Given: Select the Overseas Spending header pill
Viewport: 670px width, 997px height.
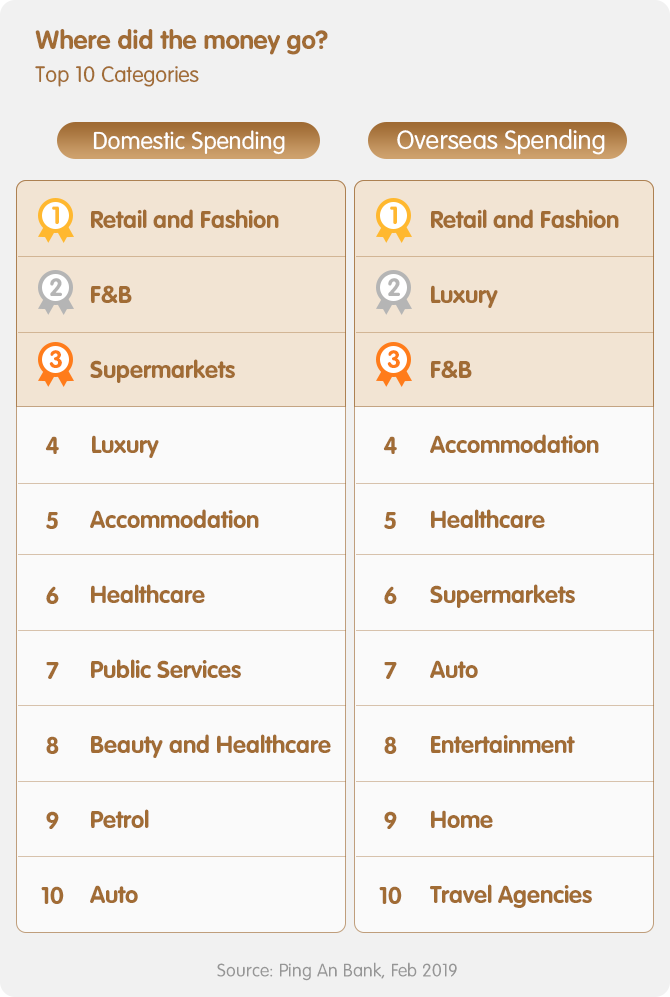Looking at the screenshot, I should (x=497, y=141).
